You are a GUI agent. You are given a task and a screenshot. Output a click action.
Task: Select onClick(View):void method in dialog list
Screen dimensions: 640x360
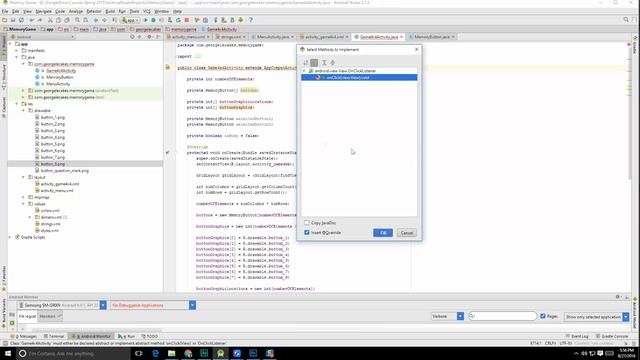coord(359,78)
